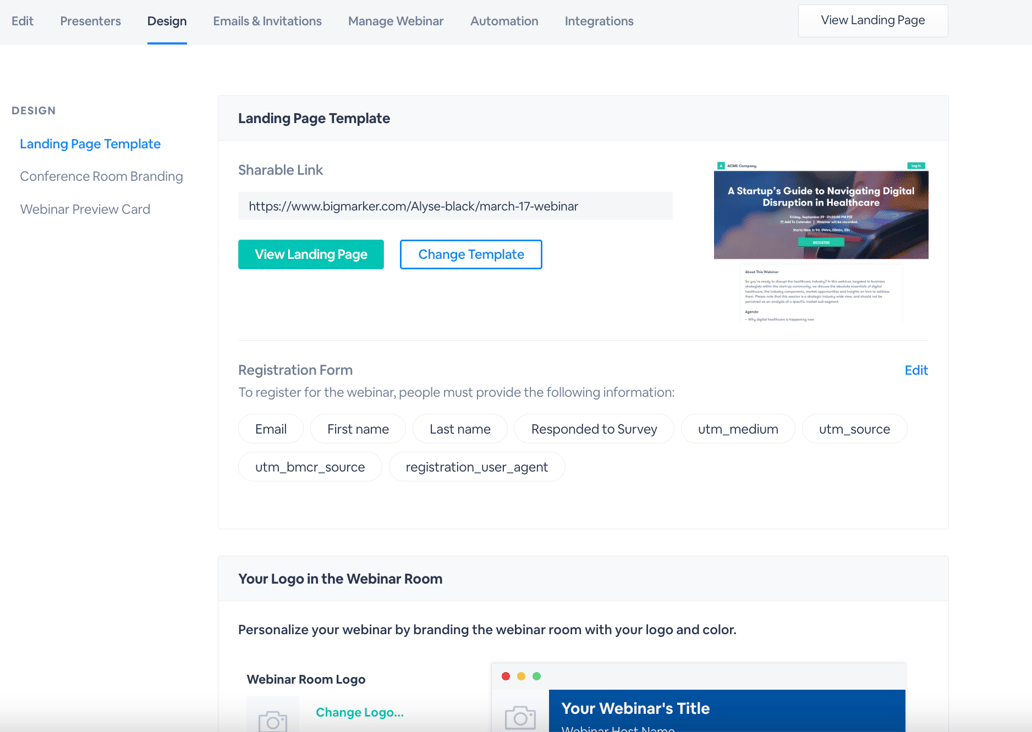Click the red dot in the browser mockup
The width and height of the screenshot is (1032, 732).
[x=506, y=676]
